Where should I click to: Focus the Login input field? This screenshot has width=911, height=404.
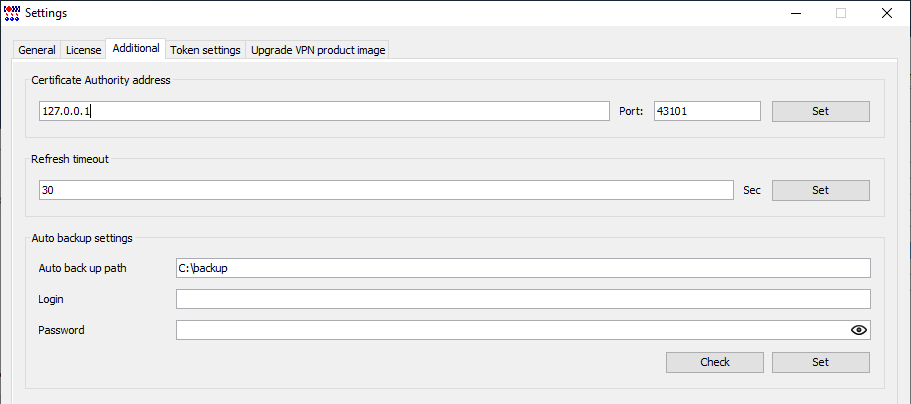[x=523, y=299]
